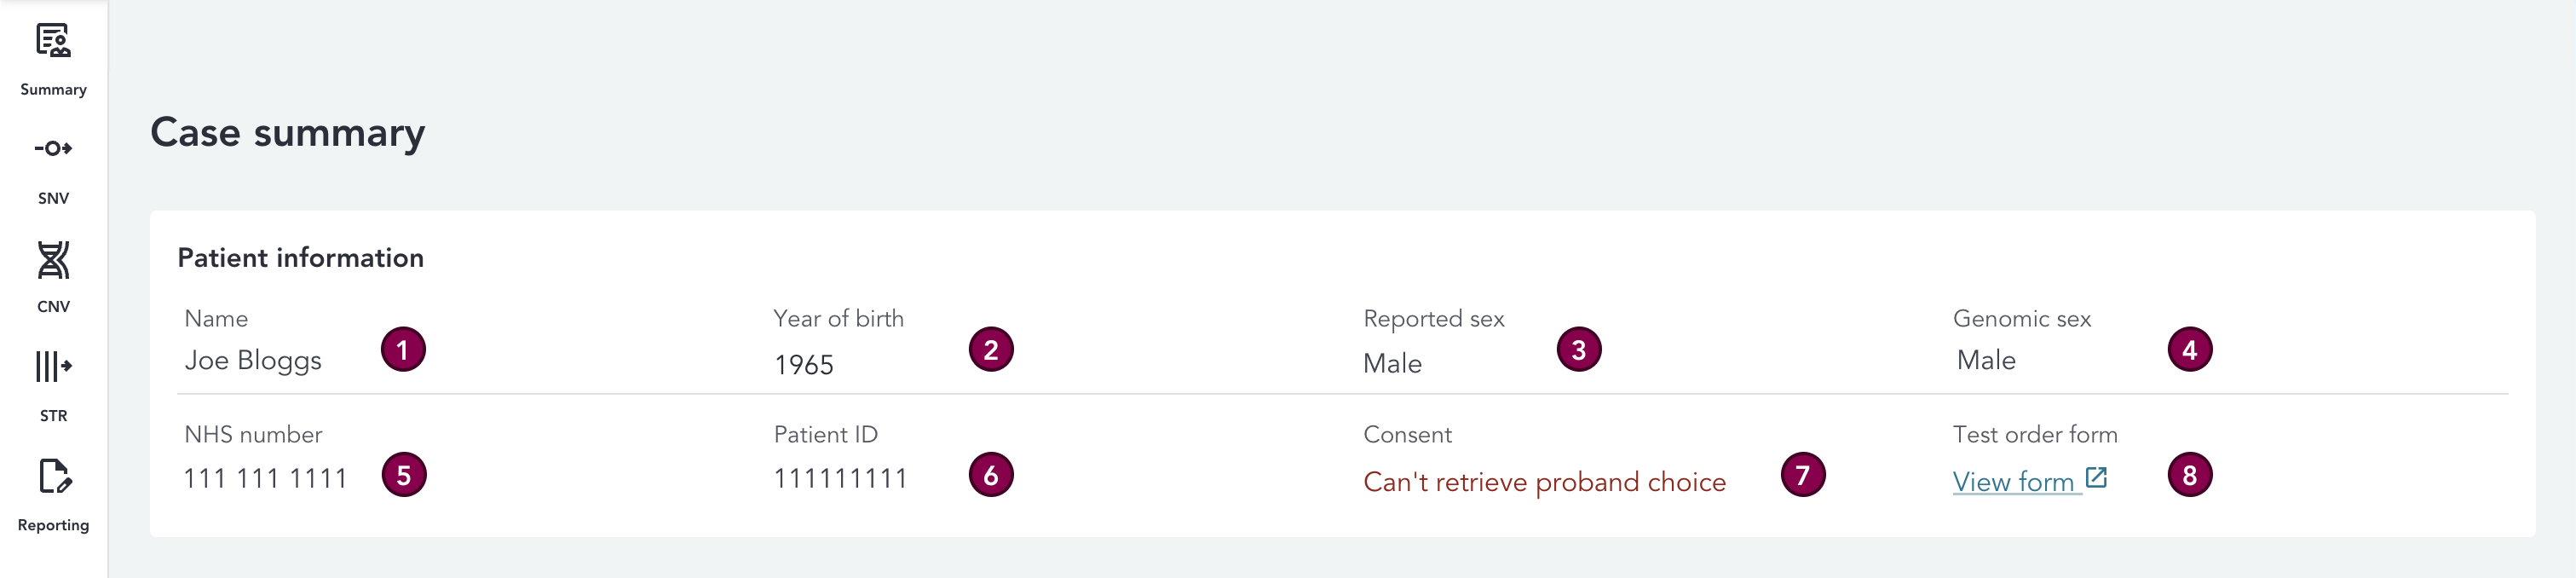Viewport: 2576px width, 578px height.
Task: Click annotation marker number 5
Action: coord(403,475)
